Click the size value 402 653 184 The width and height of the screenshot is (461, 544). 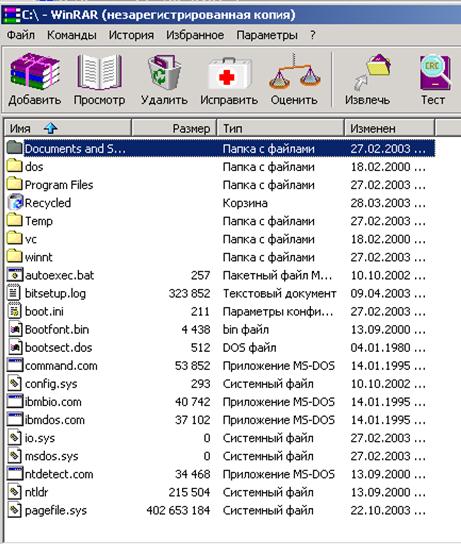tap(178, 510)
